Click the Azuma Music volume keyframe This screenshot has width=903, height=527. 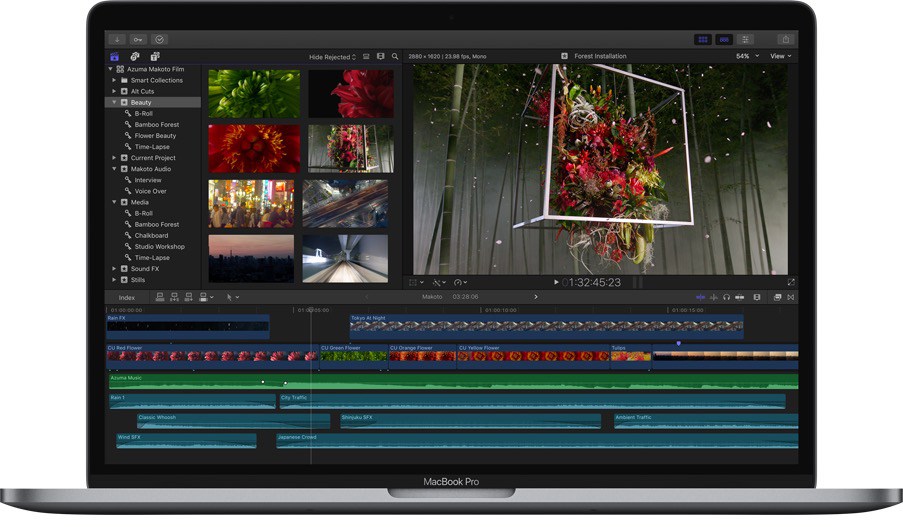click(x=263, y=381)
